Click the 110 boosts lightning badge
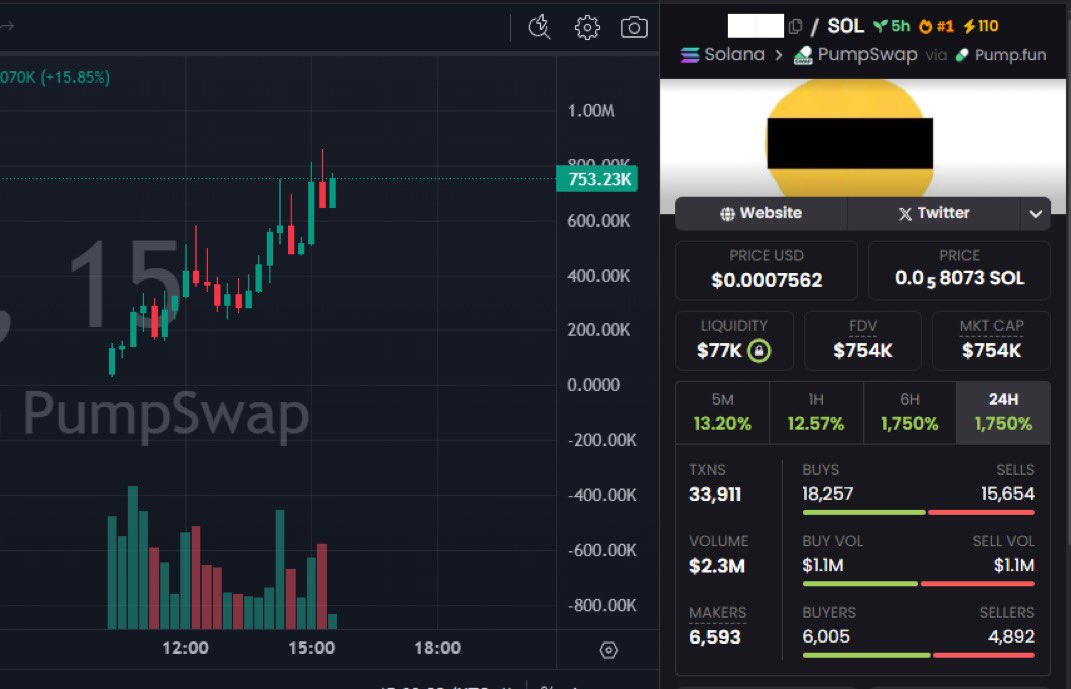1071x689 pixels. 981,26
